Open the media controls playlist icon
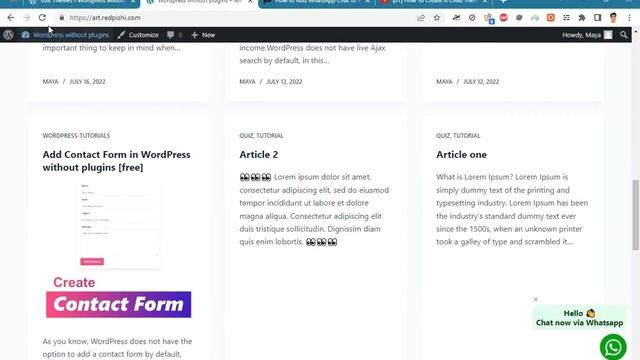The height and width of the screenshot is (360, 640). click(566, 18)
